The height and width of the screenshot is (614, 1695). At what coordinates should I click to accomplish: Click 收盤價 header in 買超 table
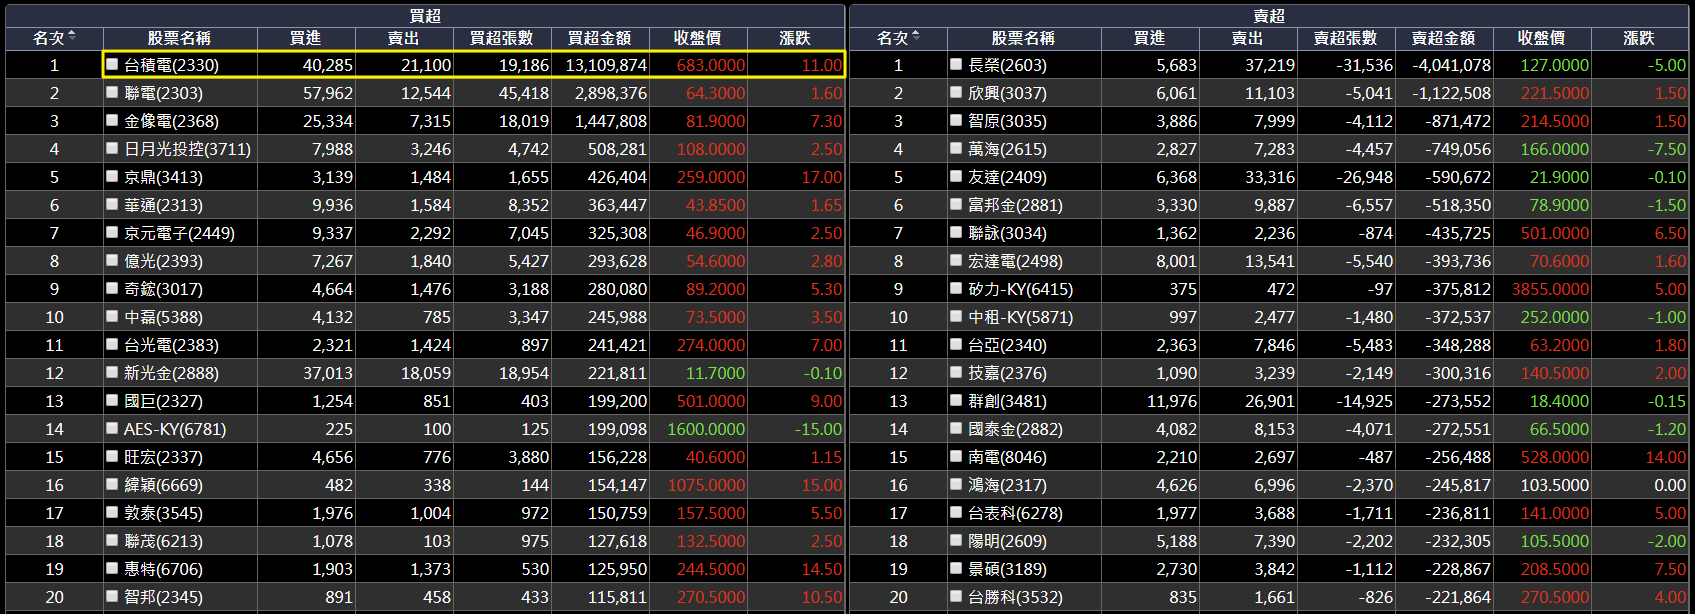(x=698, y=37)
